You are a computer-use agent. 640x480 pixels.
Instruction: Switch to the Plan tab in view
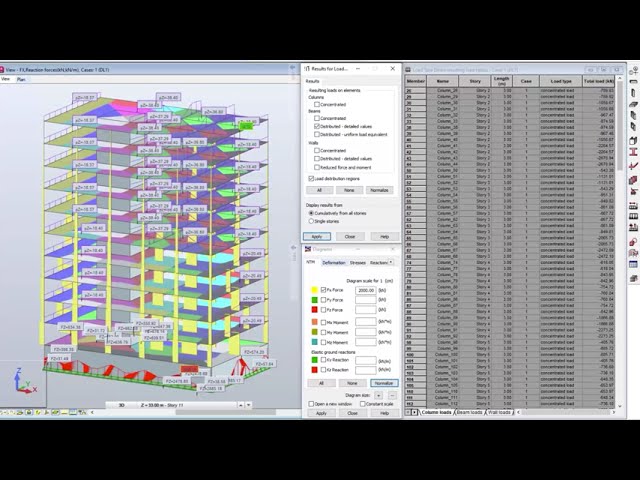click(x=21, y=79)
